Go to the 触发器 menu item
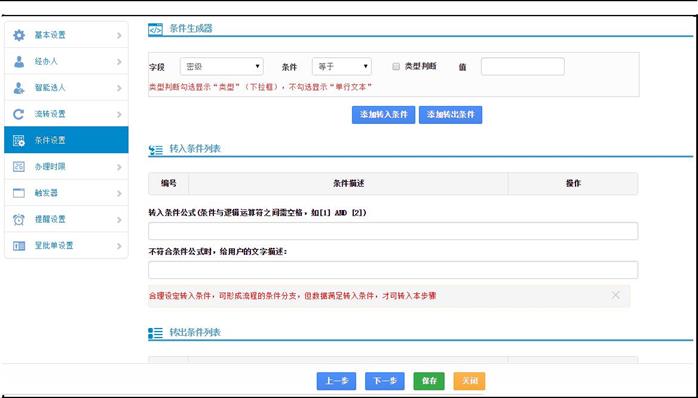Image resolution: width=698 pixels, height=398 pixels. coord(66,193)
